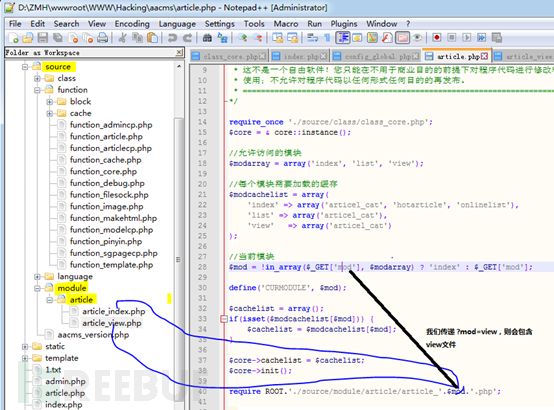Click the Playback macro icon
This screenshot has width=554, height=410.
click(466, 37)
